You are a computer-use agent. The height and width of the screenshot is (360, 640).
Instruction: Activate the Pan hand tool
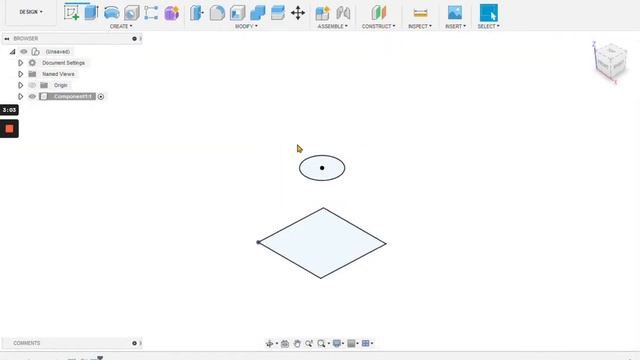click(x=297, y=344)
